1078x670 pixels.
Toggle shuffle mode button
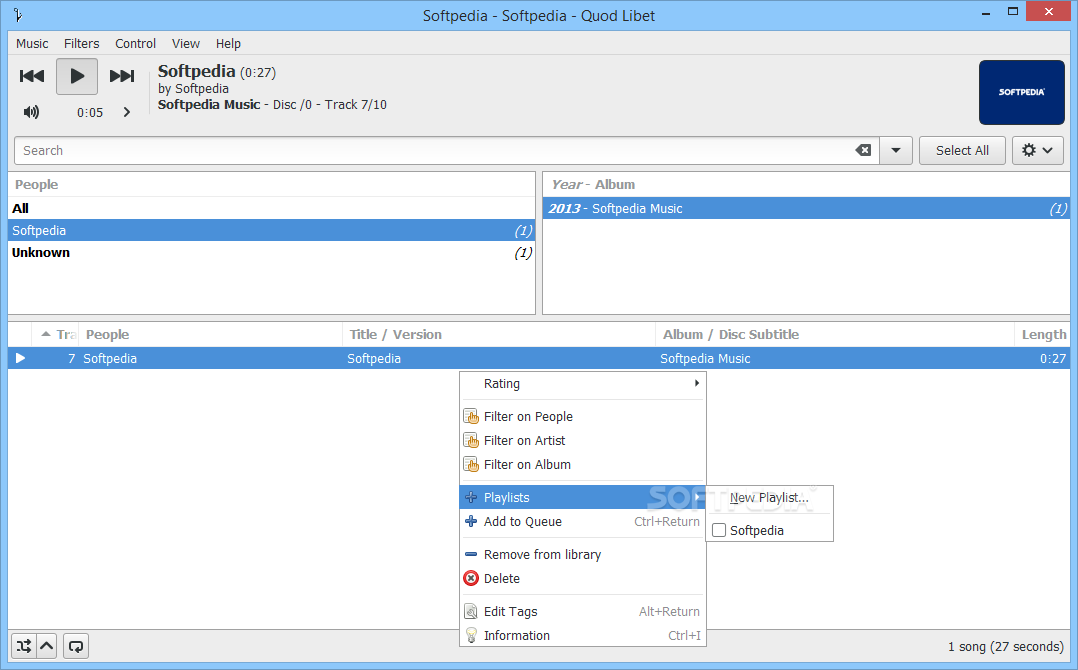[24, 646]
